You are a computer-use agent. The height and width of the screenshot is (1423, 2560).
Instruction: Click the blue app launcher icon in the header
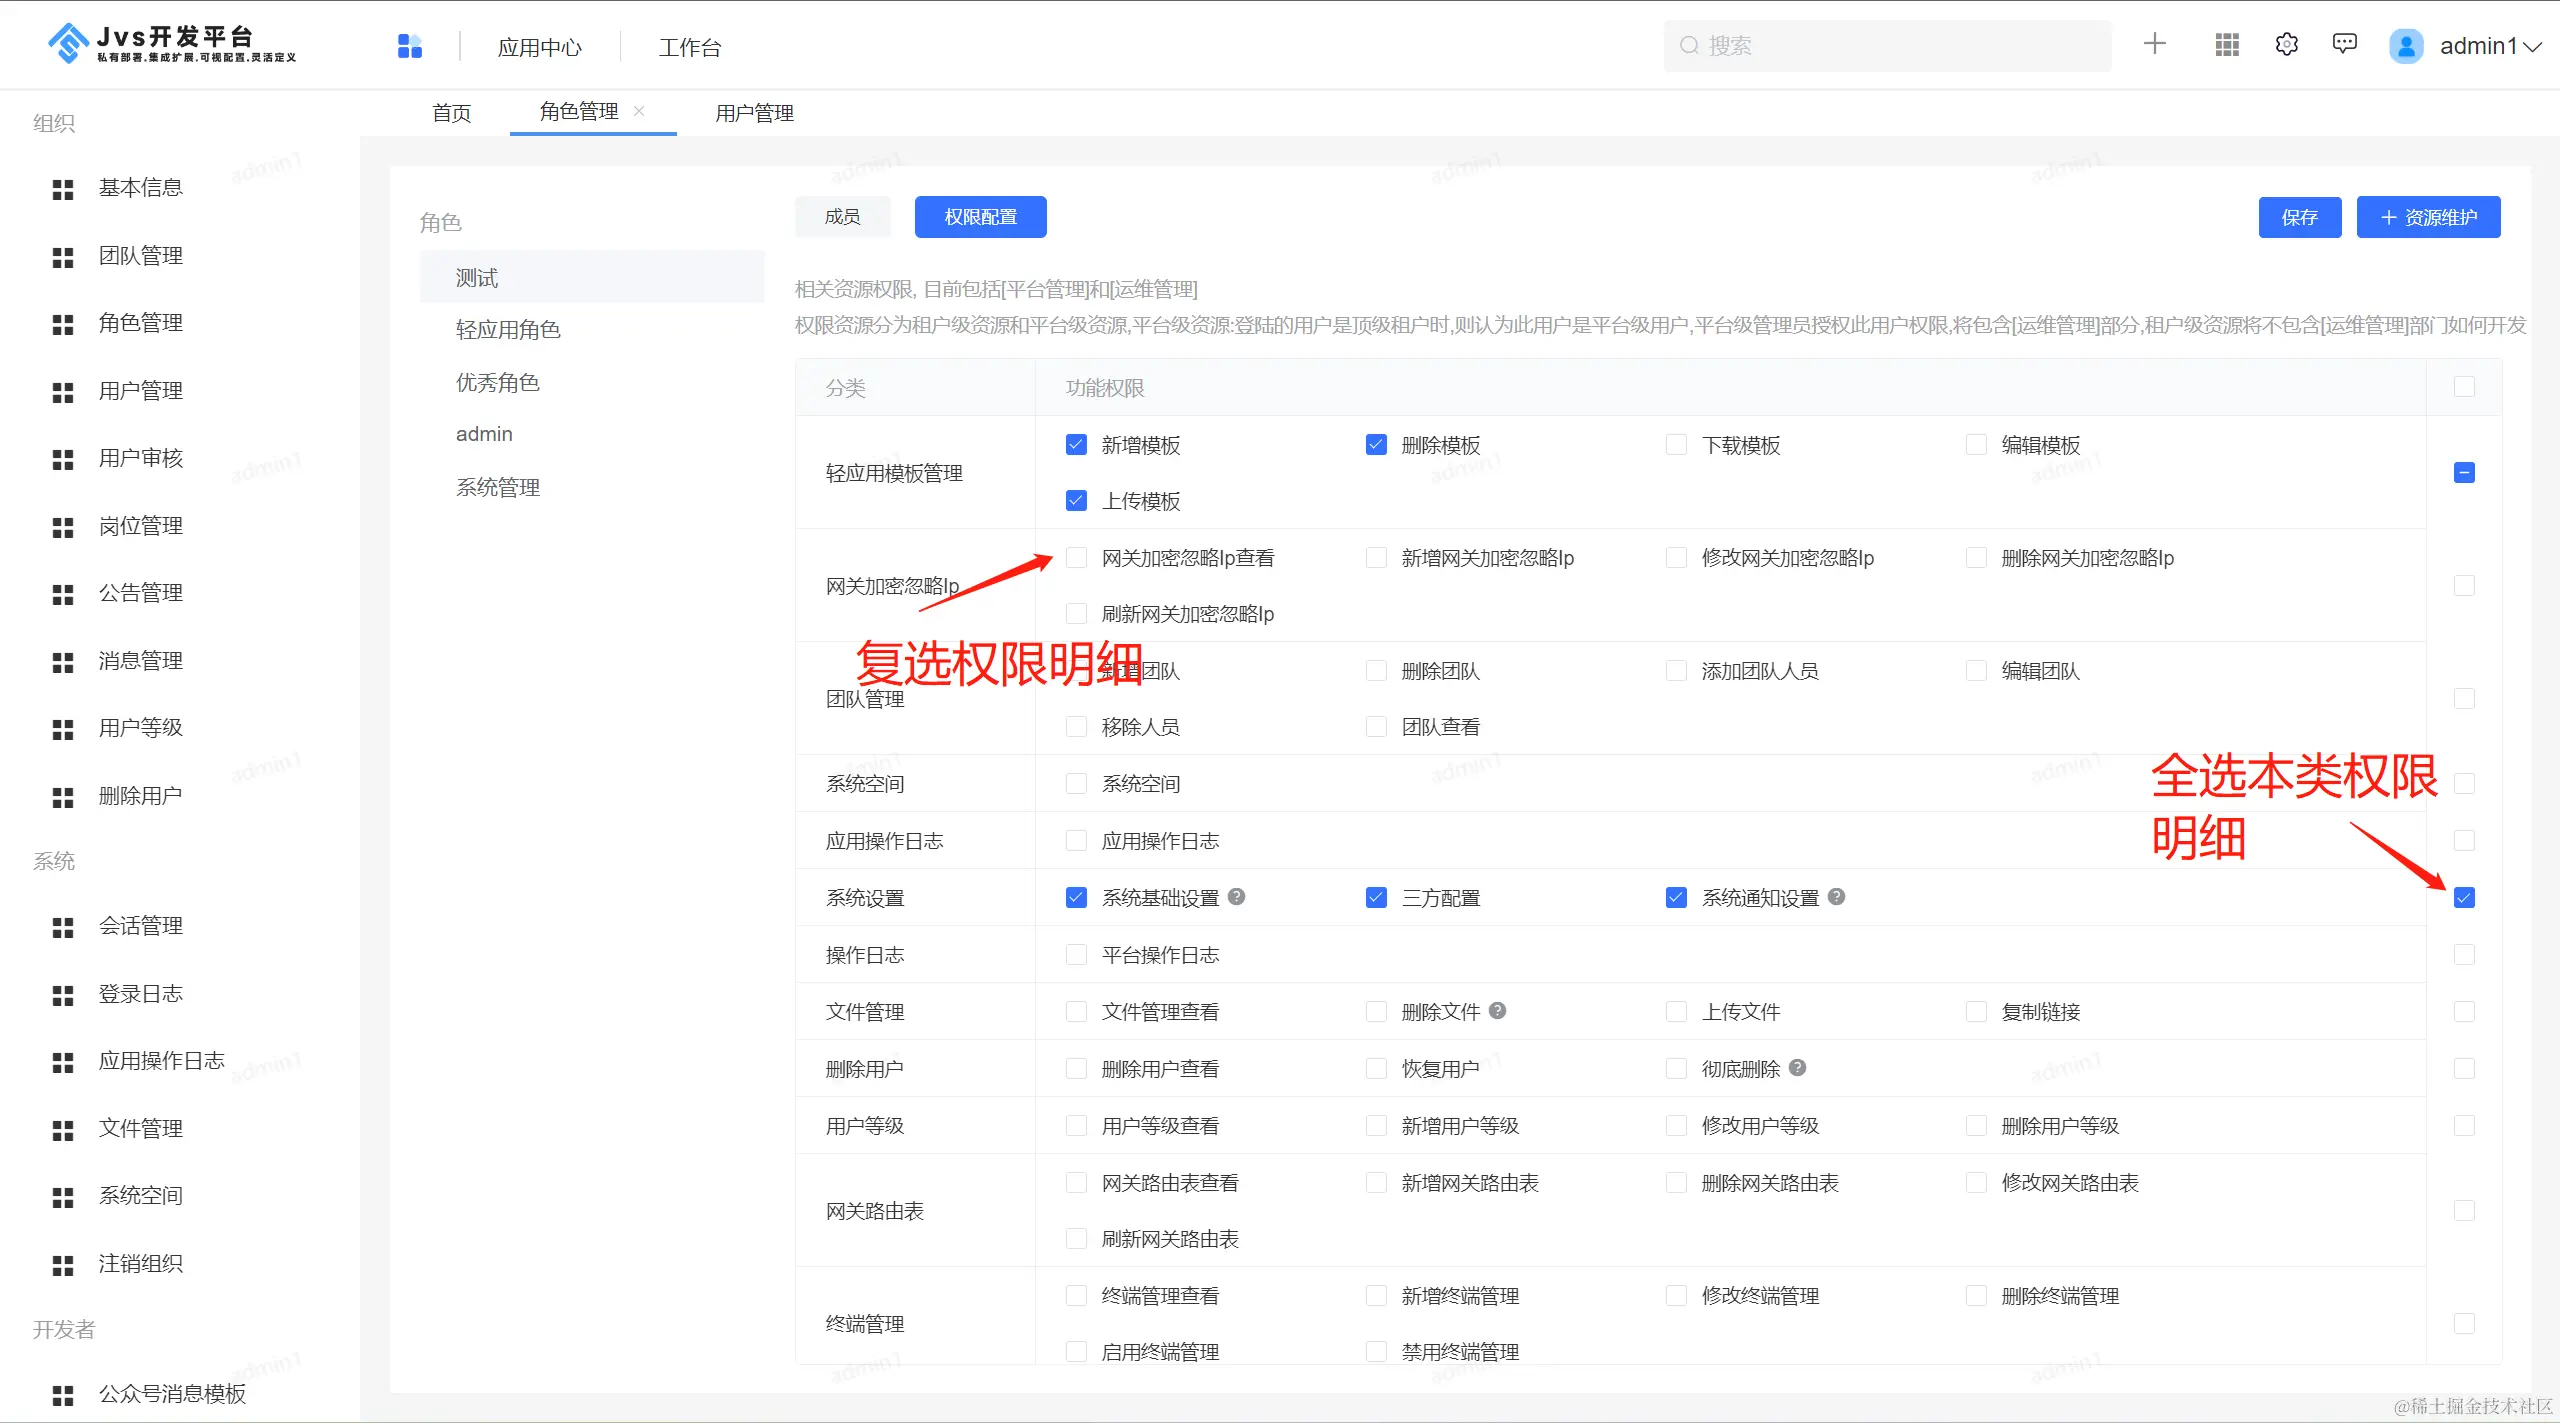coord(410,46)
